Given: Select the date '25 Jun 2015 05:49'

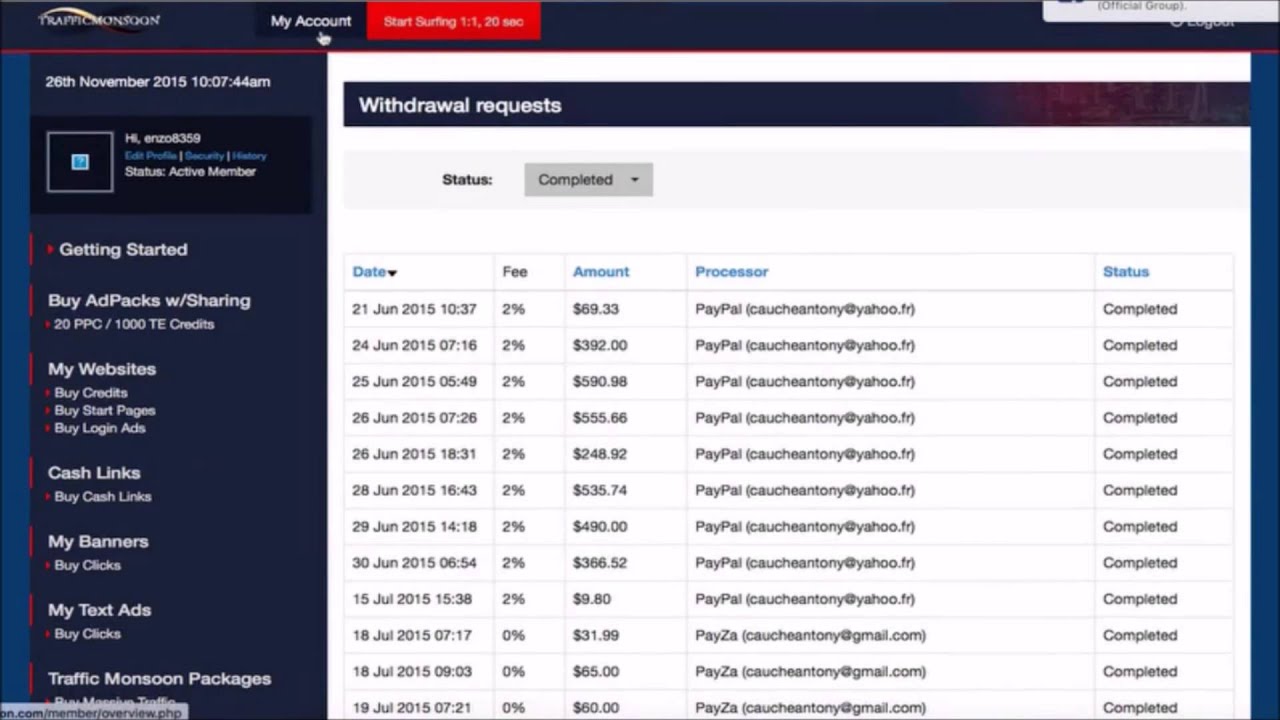Looking at the screenshot, I should [414, 381].
